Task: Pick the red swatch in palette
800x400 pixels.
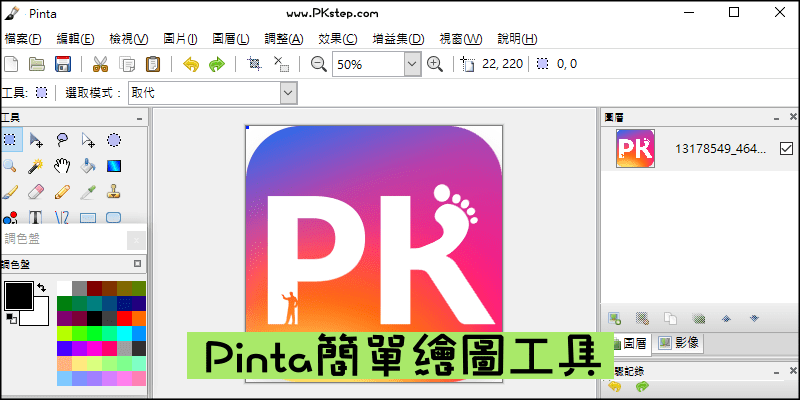Action: (123, 318)
